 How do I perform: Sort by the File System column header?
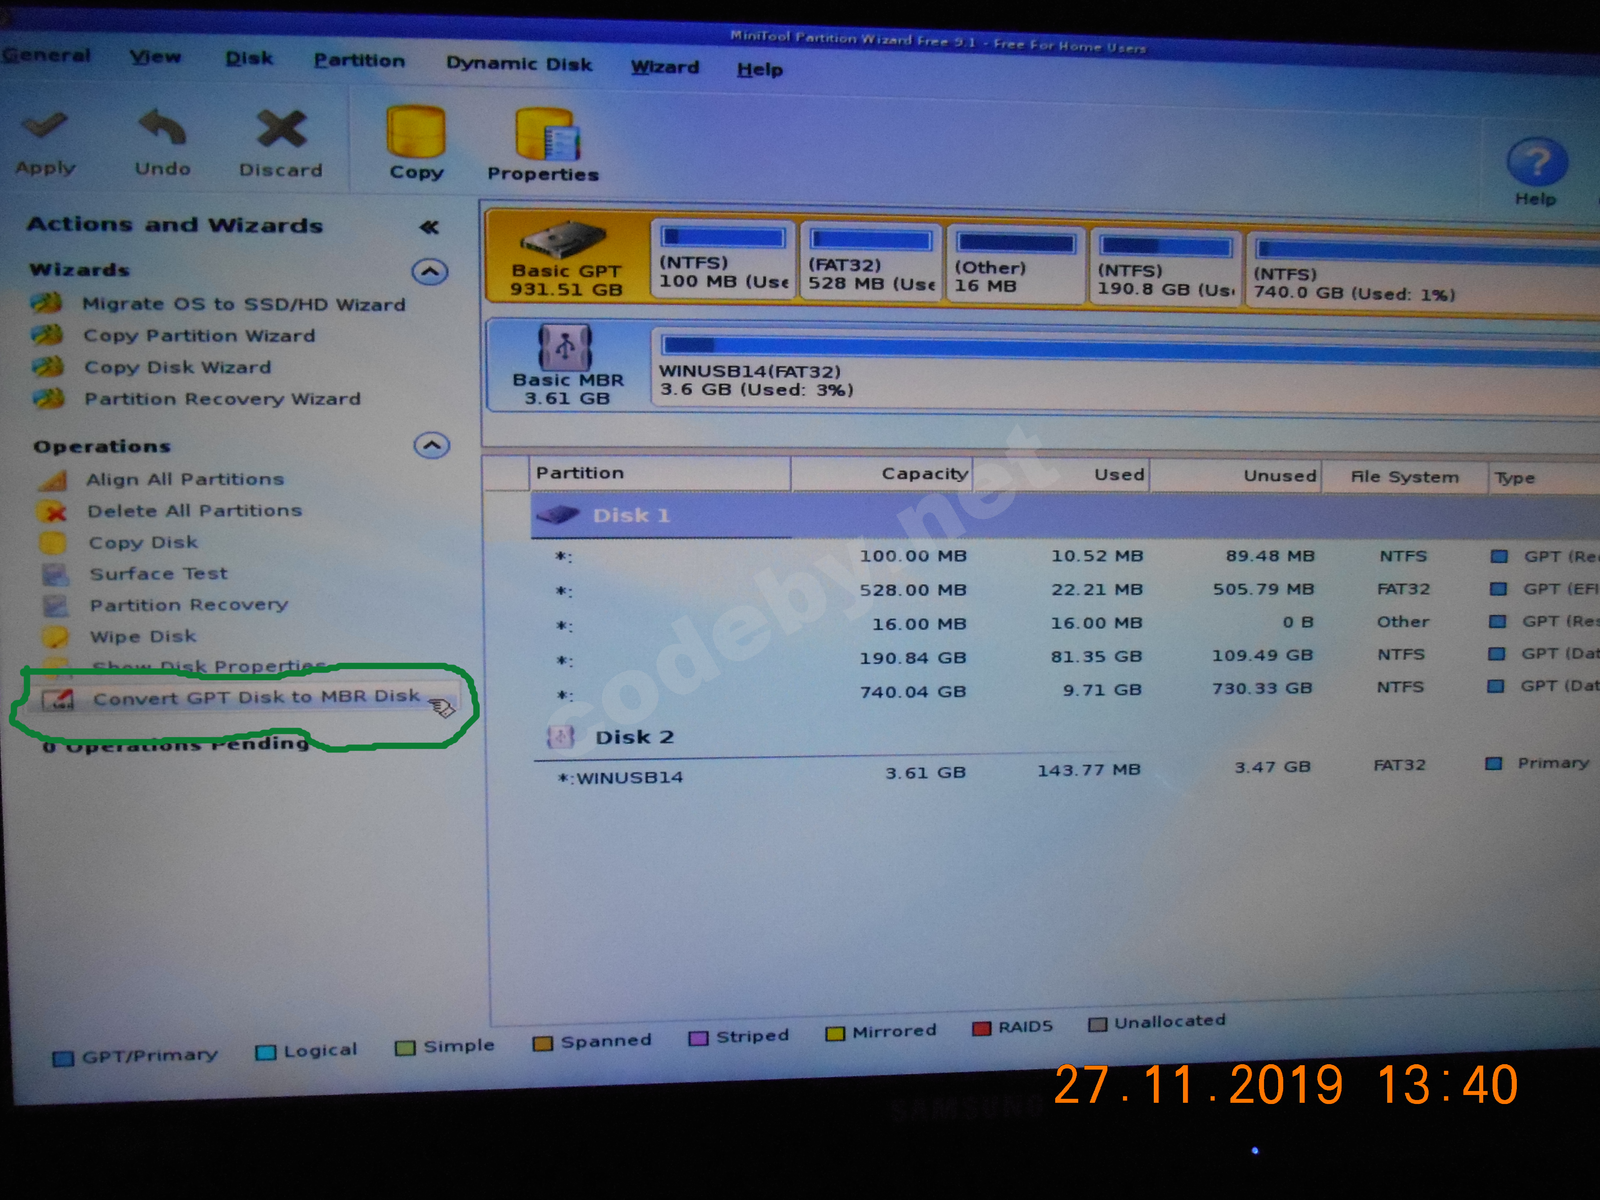click(1404, 477)
